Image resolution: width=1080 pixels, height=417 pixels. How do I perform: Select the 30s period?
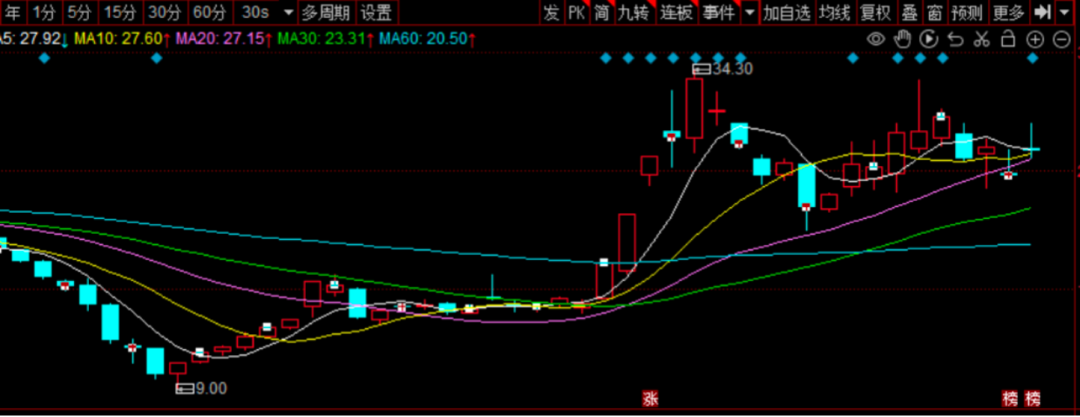pos(256,12)
